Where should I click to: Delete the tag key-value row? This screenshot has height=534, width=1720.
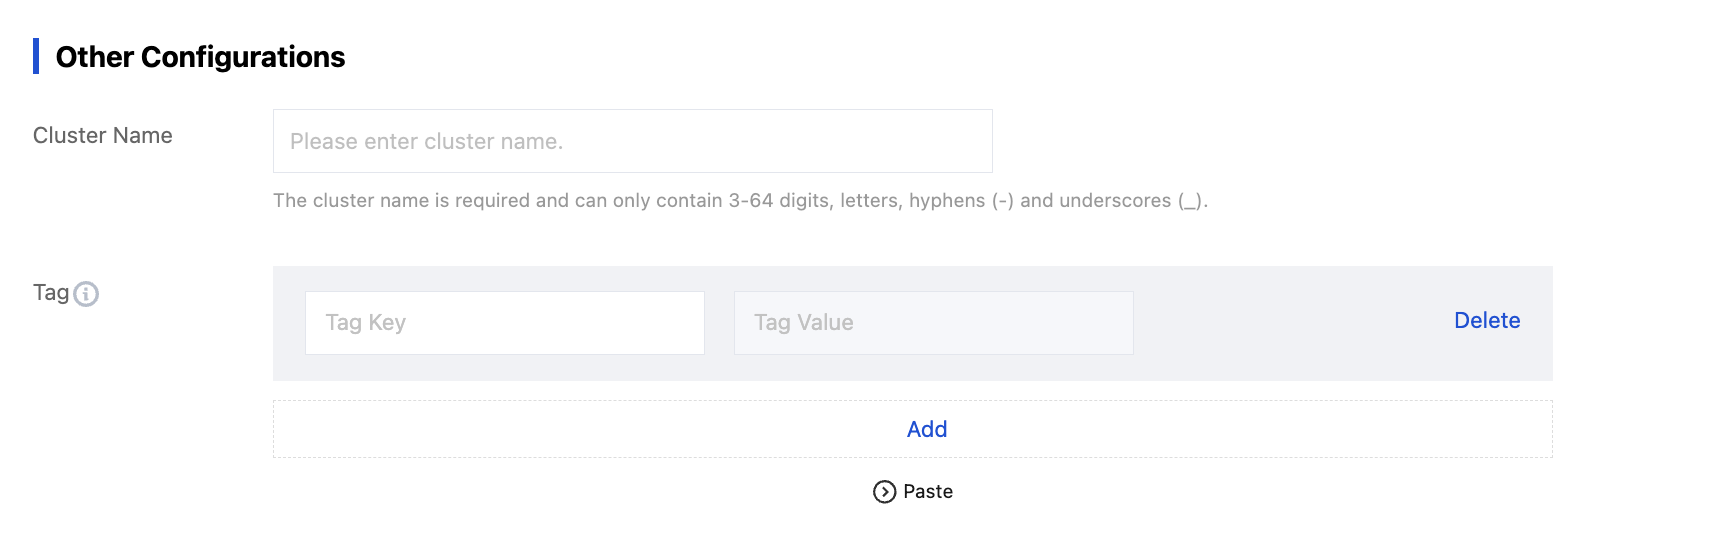[x=1486, y=321]
